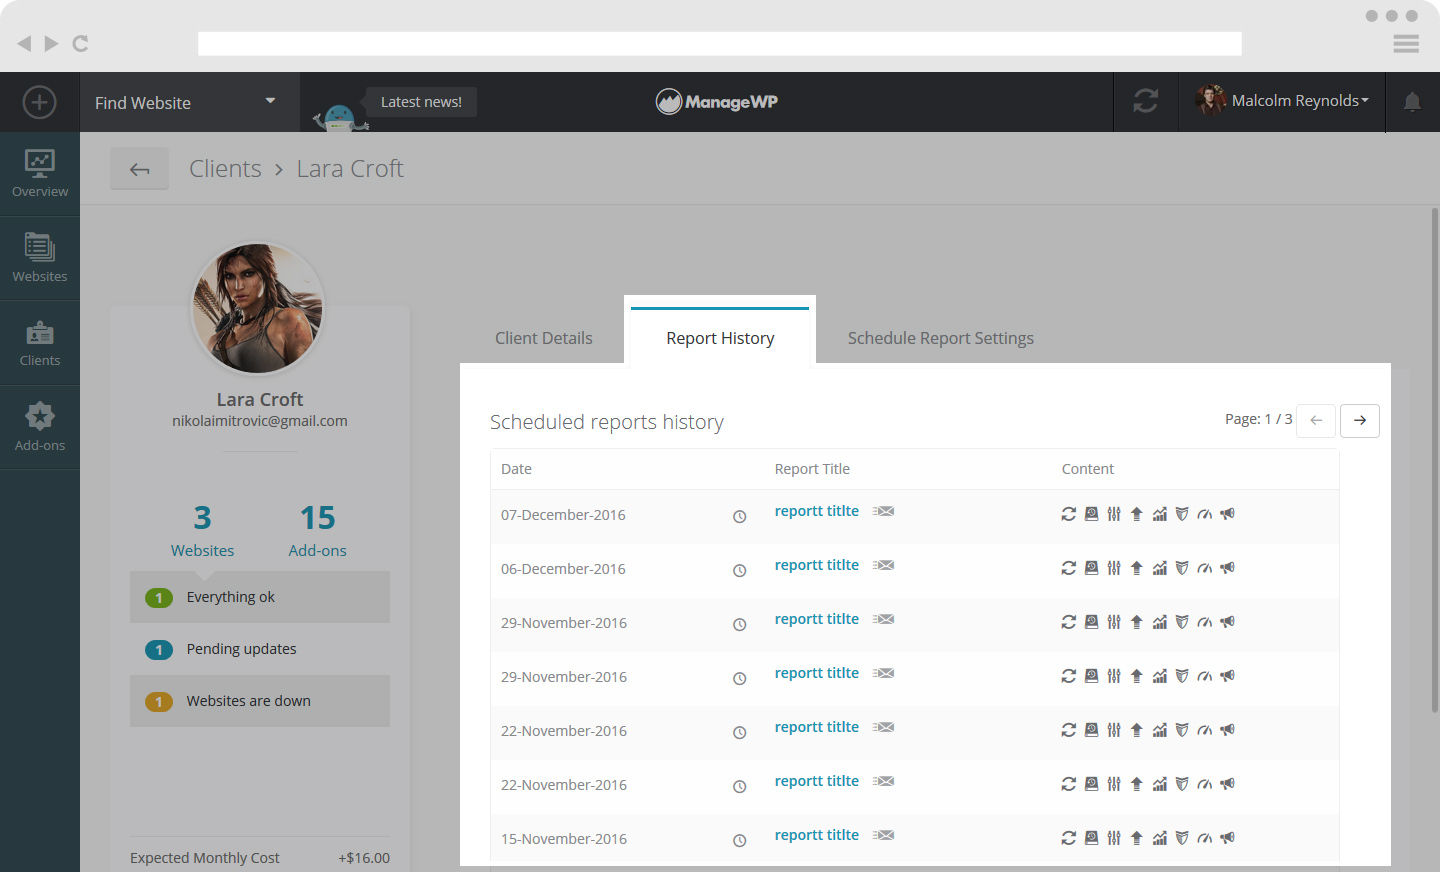Open the Find Website dropdown
This screenshot has height=872, width=1440.
click(x=189, y=102)
